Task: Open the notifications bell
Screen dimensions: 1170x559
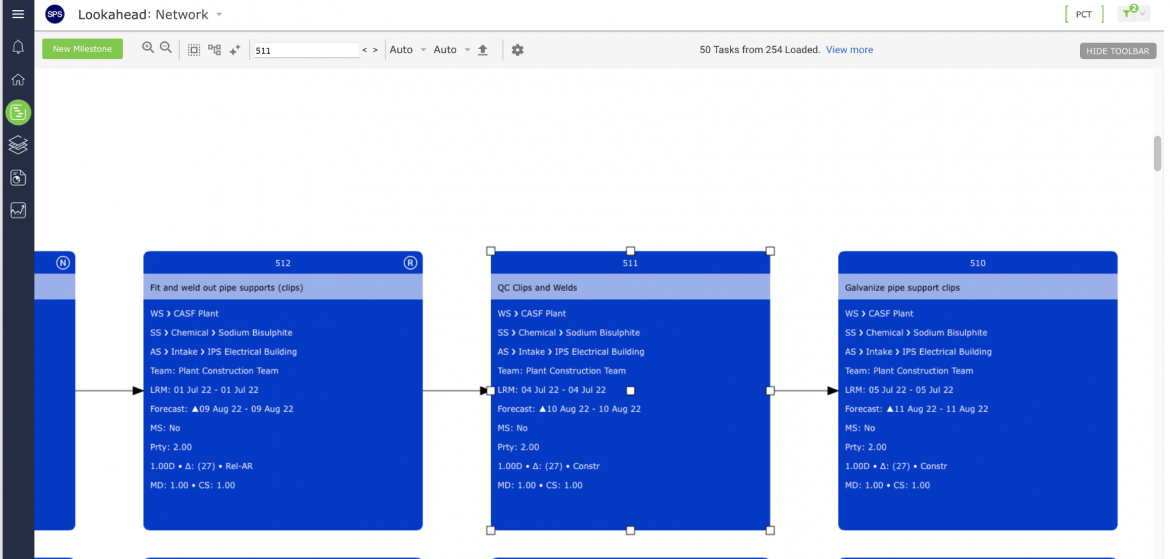Action: click(18, 47)
